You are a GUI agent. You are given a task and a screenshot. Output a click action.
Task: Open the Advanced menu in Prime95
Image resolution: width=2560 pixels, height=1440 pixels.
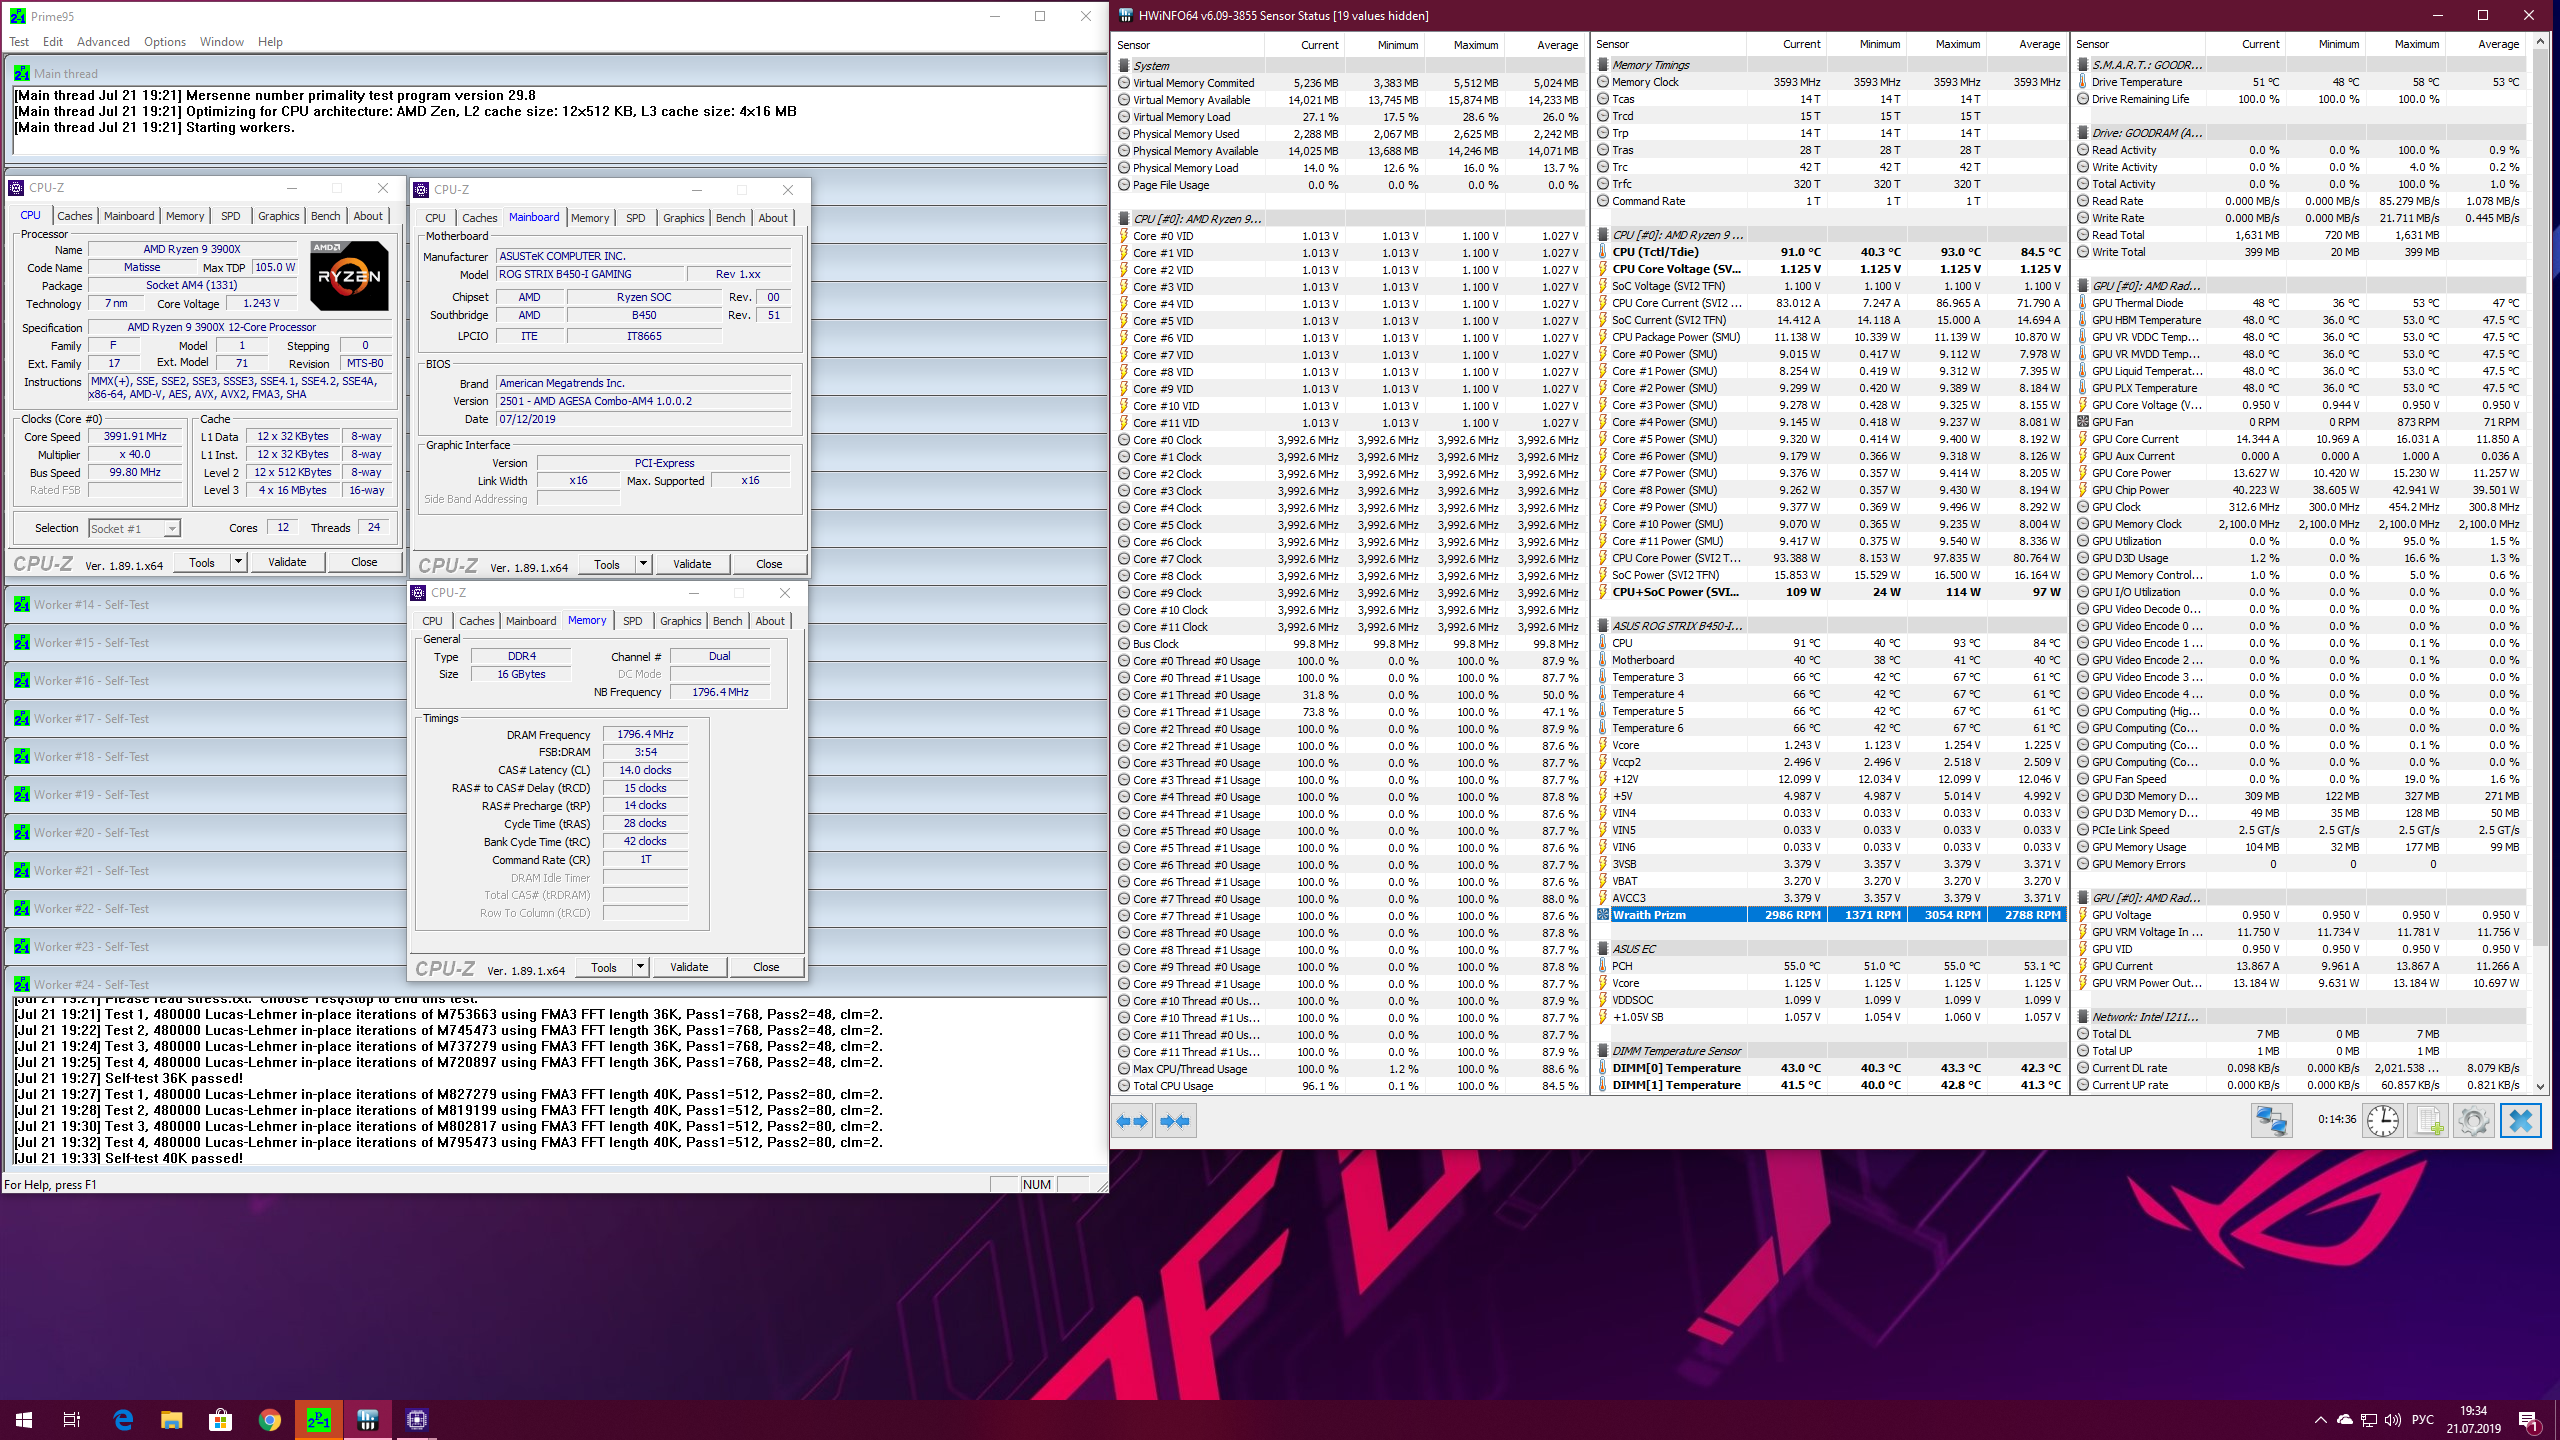(x=103, y=42)
